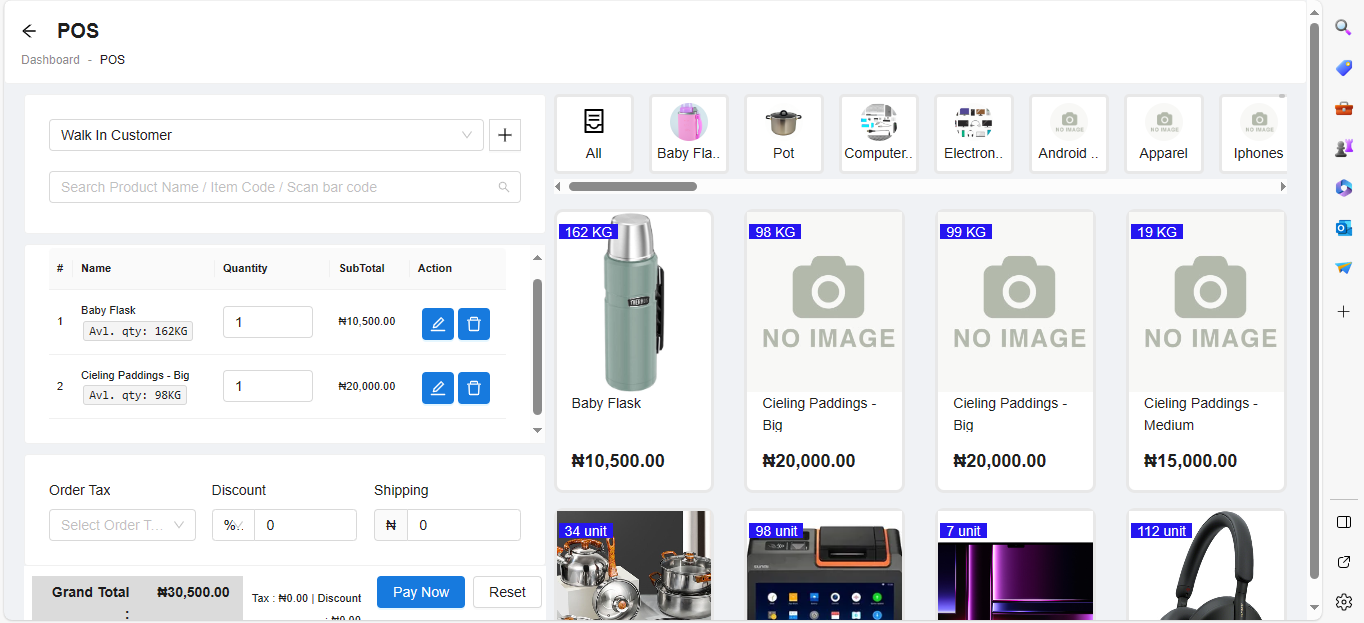Image resolution: width=1364 pixels, height=623 pixels.
Task: Toggle the split screen sidebar icon
Action: coord(1343,522)
